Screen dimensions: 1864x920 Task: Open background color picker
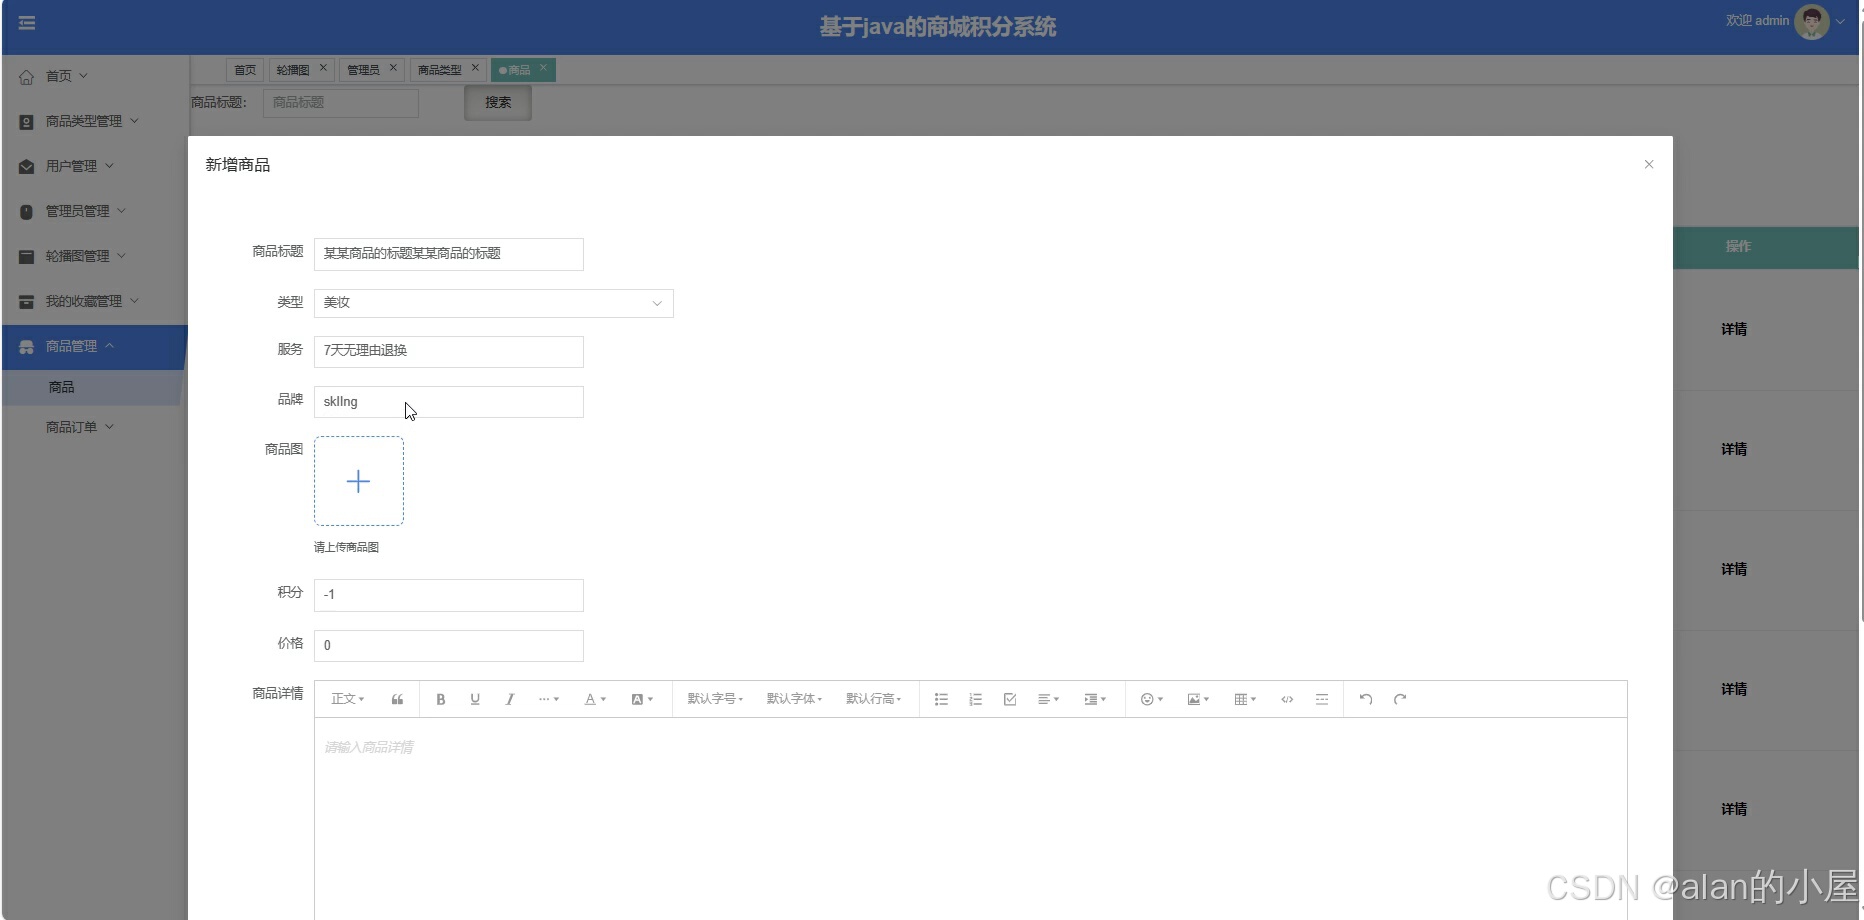pos(642,699)
